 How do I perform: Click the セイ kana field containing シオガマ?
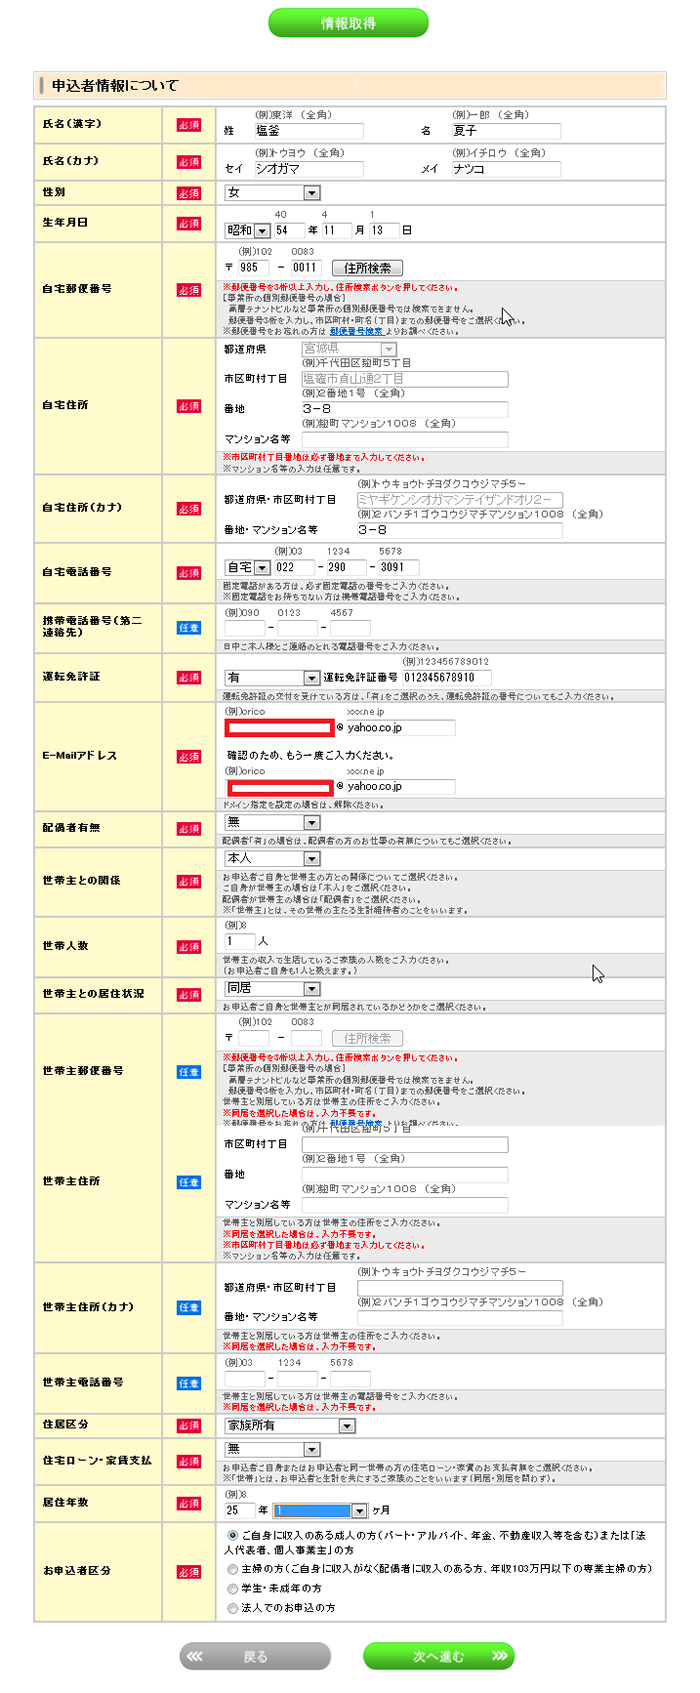pos(308,169)
